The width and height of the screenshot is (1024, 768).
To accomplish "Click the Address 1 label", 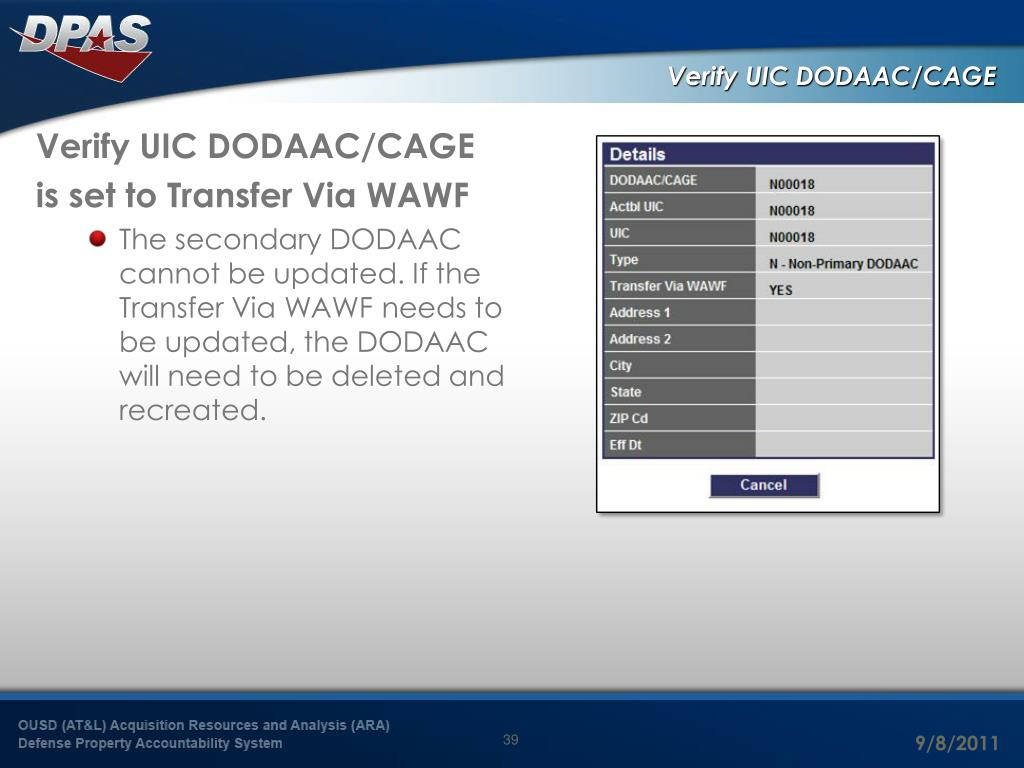I will click(x=639, y=313).
